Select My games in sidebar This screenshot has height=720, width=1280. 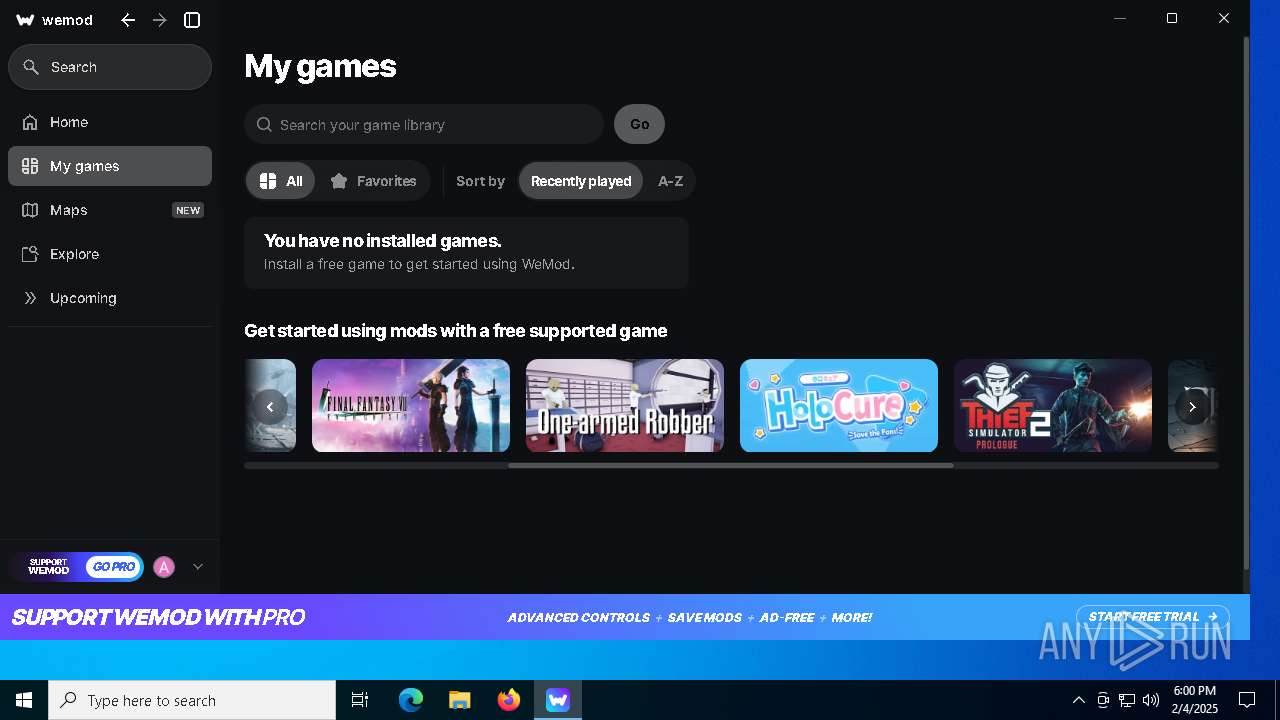pyautogui.click(x=110, y=166)
